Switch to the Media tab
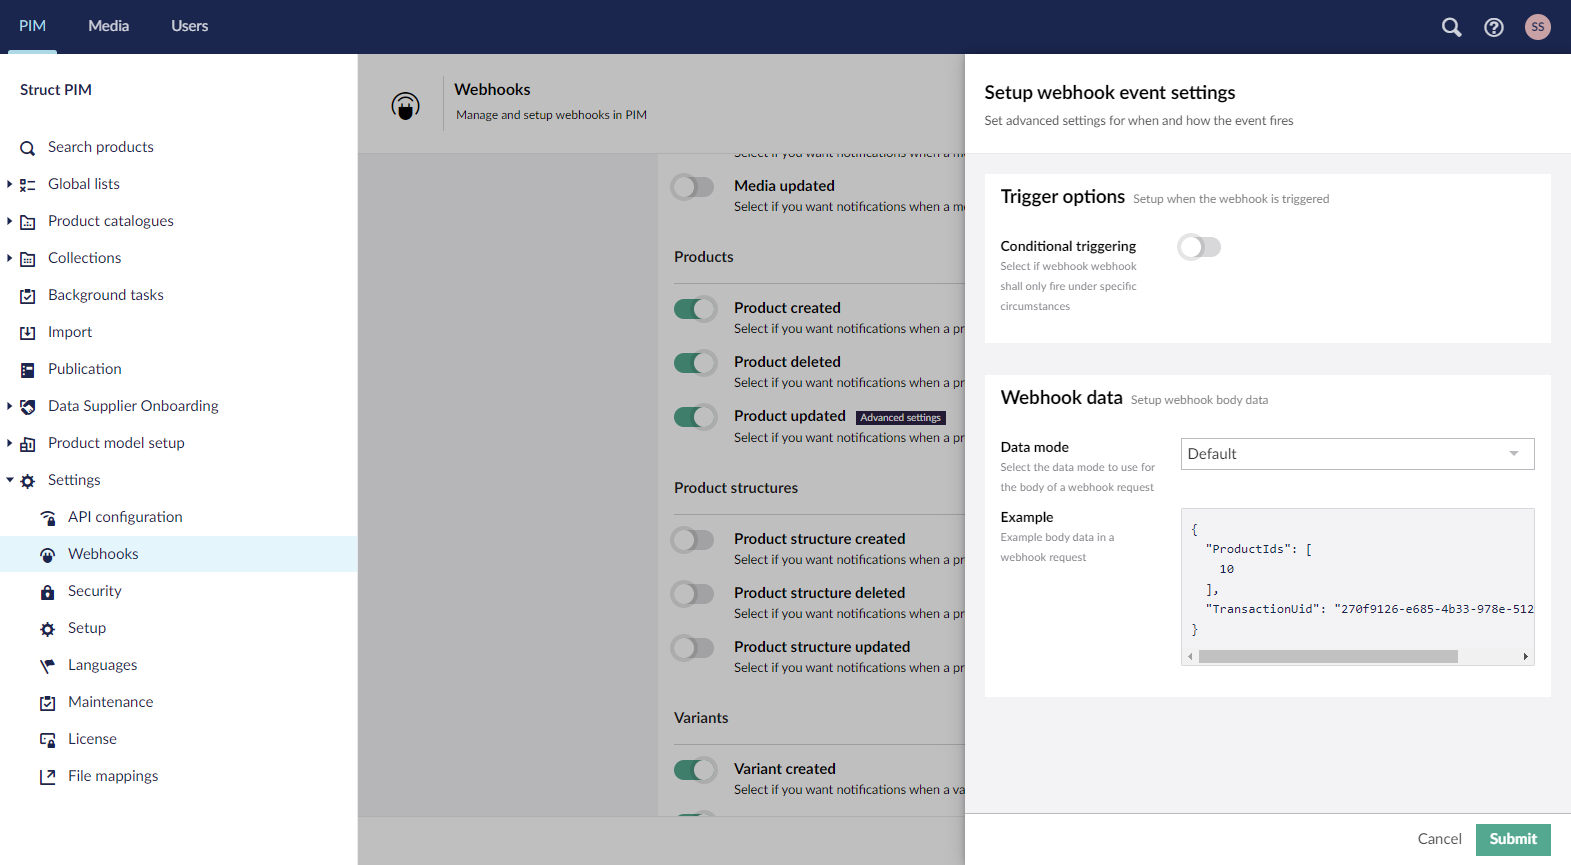1571x865 pixels. click(x=108, y=26)
